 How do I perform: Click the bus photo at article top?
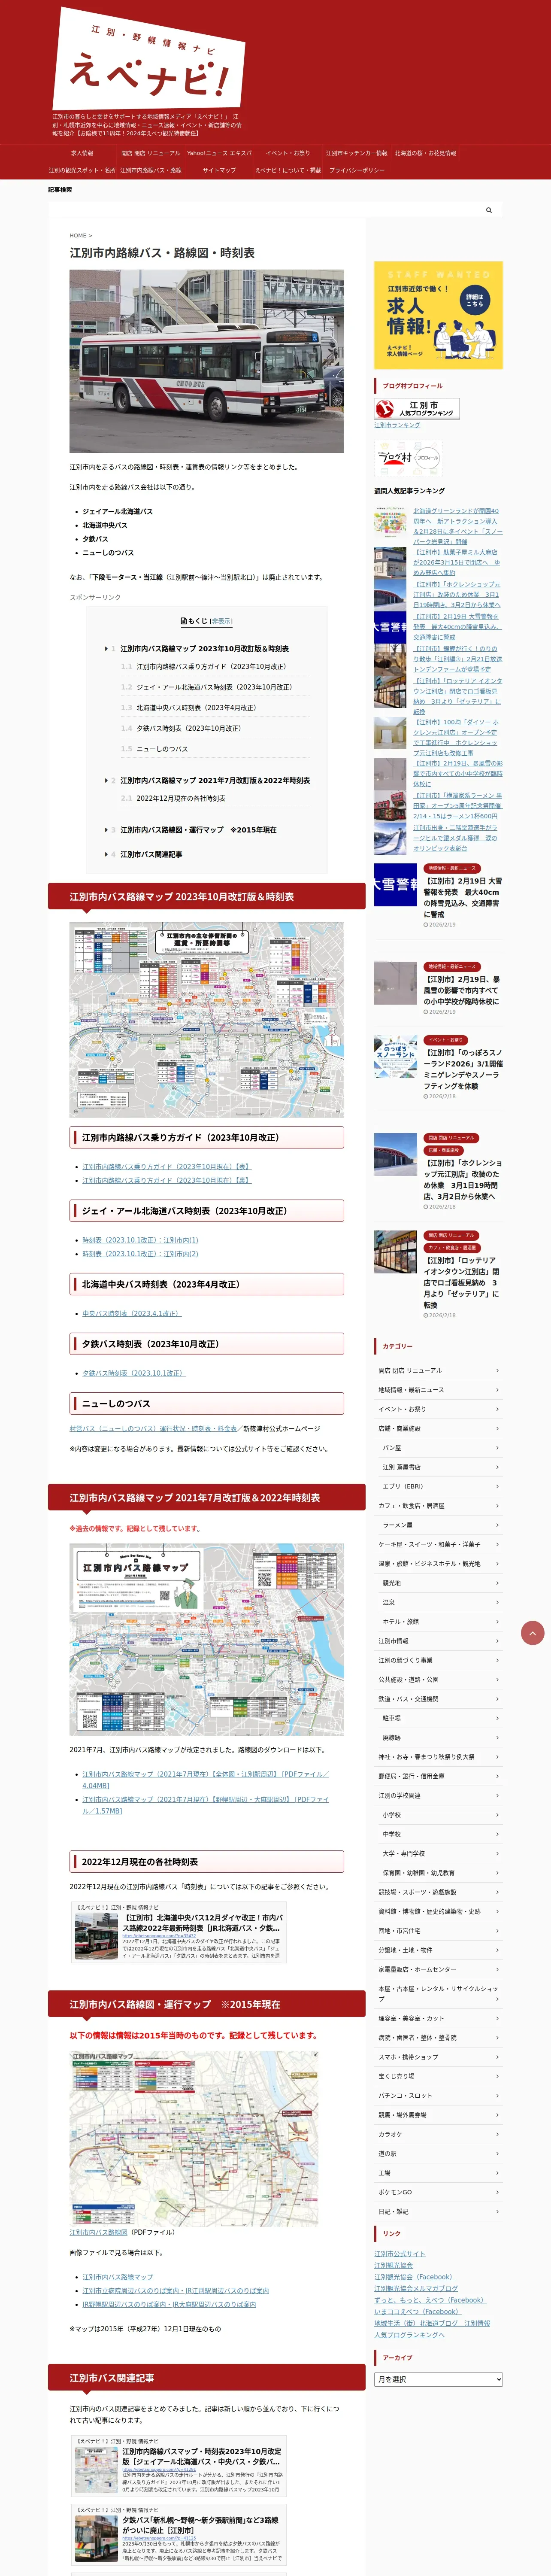click(206, 361)
